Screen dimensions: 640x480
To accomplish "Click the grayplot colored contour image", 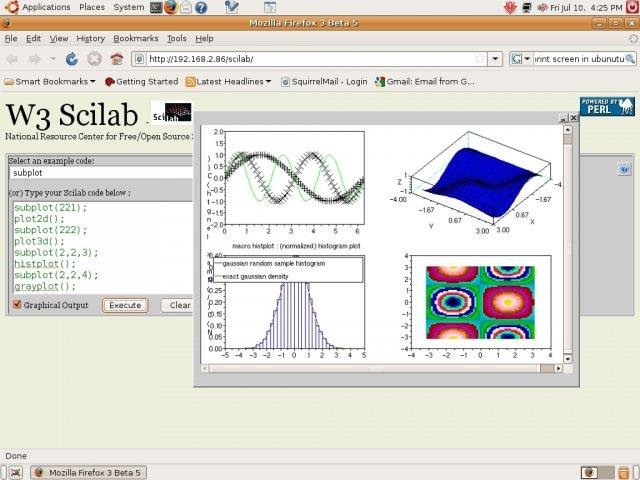I will 480,302.
